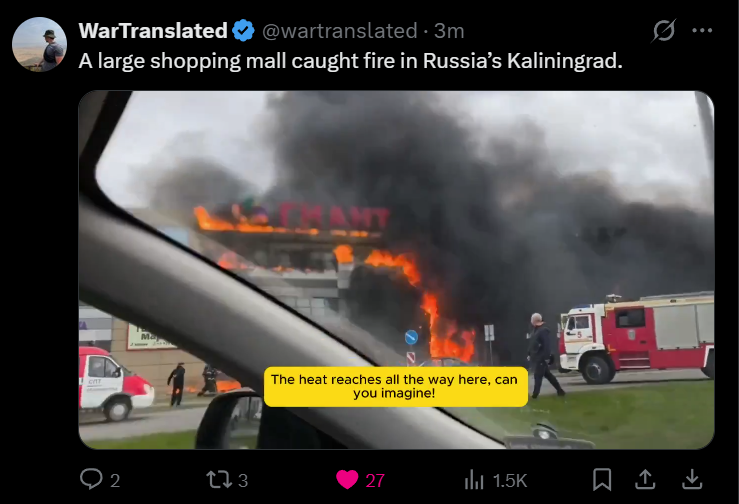Click the repost count of 3
The height and width of the screenshot is (504, 739).
(243, 481)
